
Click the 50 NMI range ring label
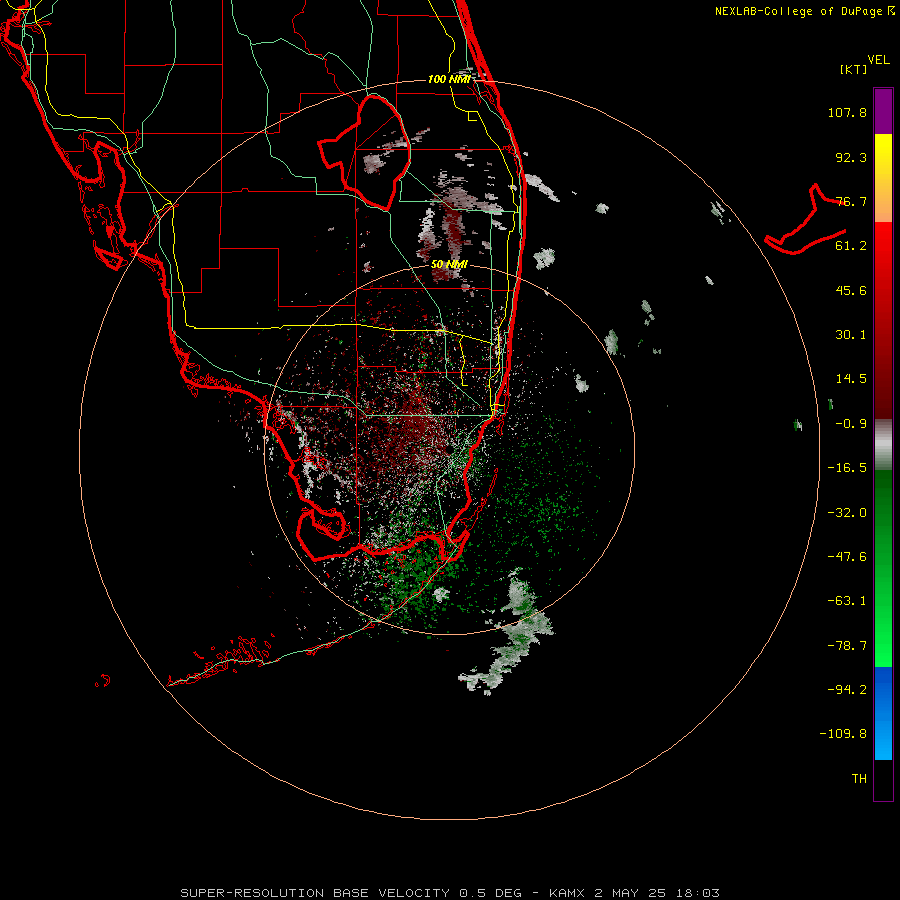pos(449,265)
